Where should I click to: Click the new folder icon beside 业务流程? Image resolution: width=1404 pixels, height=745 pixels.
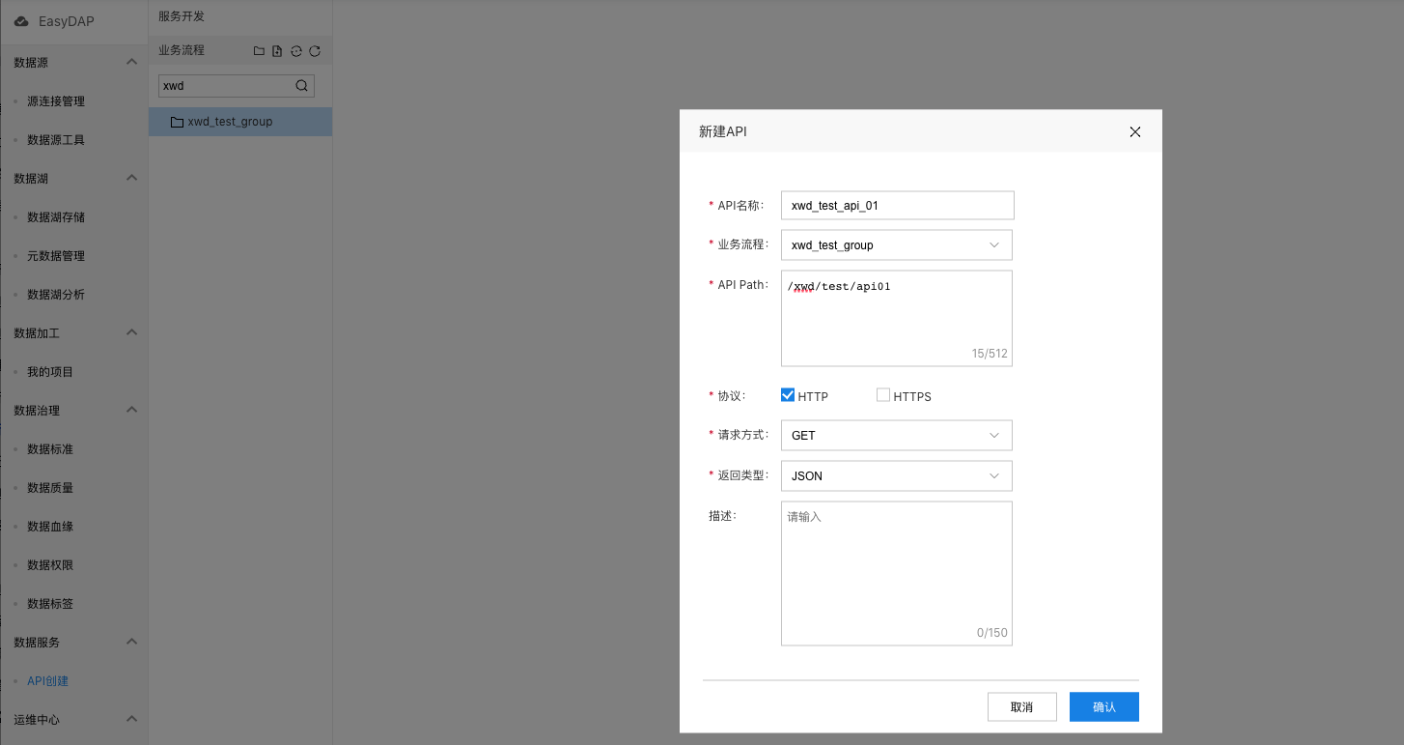click(x=259, y=51)
